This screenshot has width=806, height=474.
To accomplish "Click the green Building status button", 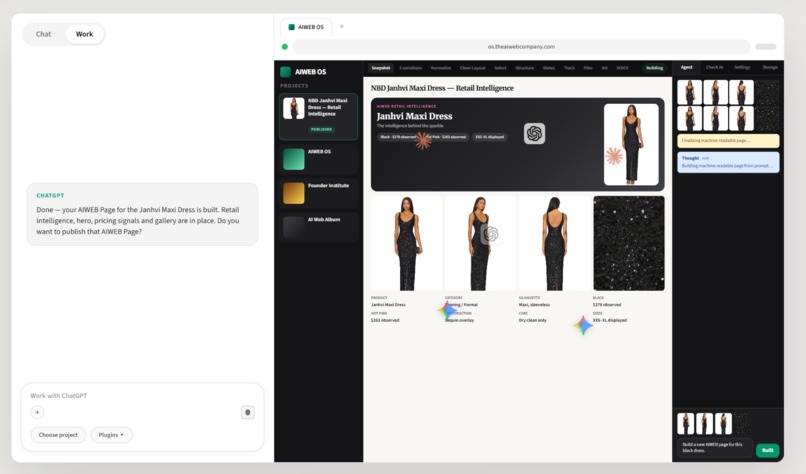I will (654, 68).
